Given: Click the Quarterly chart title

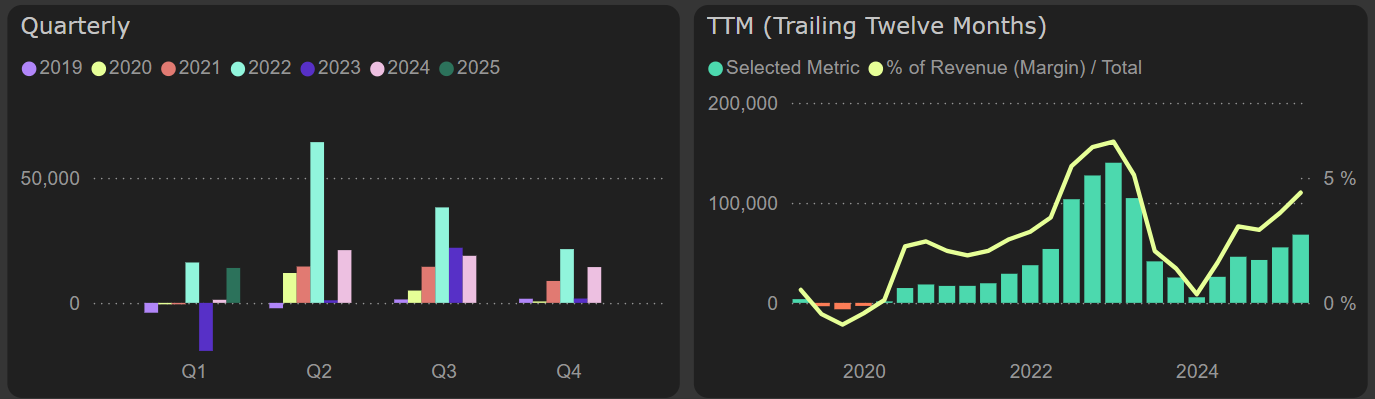Looking at the screenshot, I should (75, 27).
